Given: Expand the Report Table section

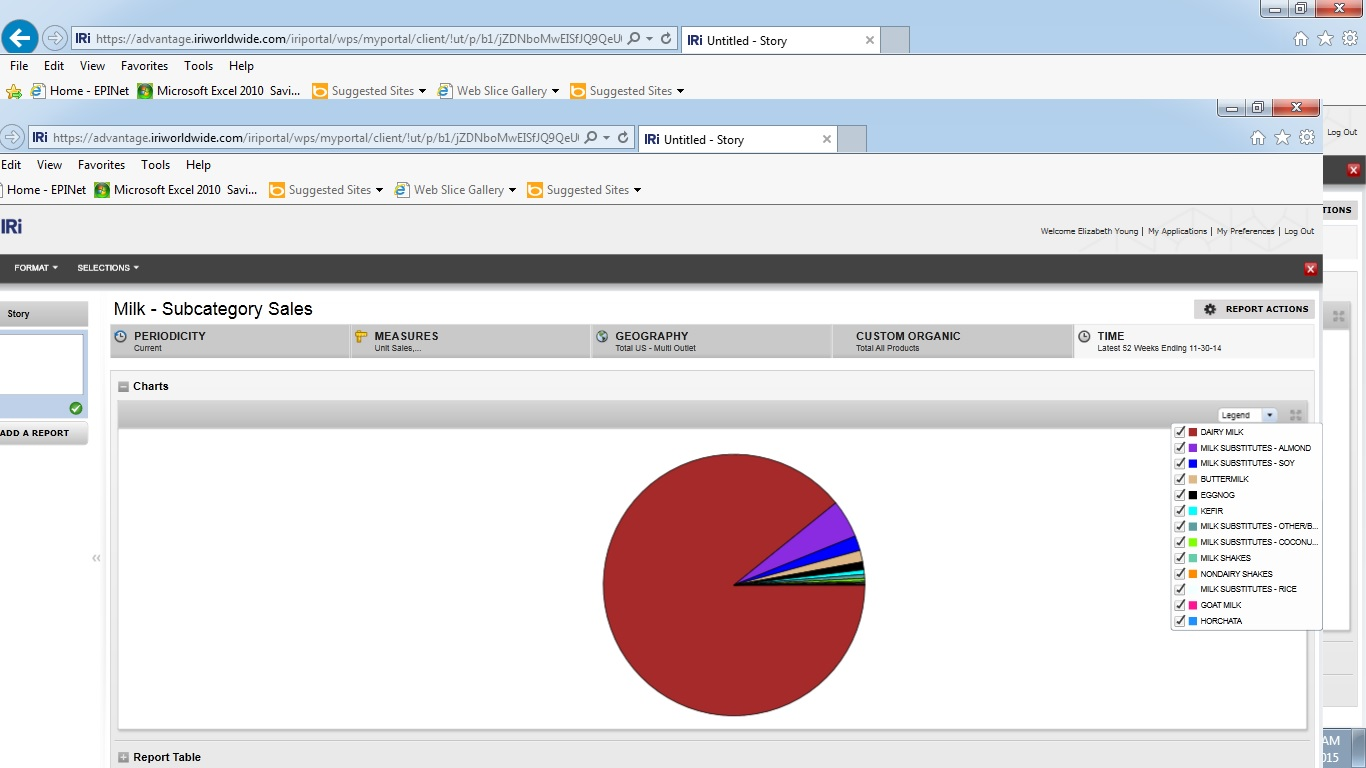Looking at the screenshot, I should (x=123, y=757).
